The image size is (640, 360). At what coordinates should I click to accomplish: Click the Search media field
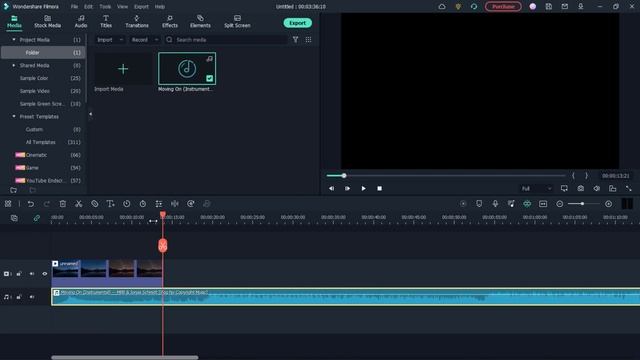coord(226,40)
